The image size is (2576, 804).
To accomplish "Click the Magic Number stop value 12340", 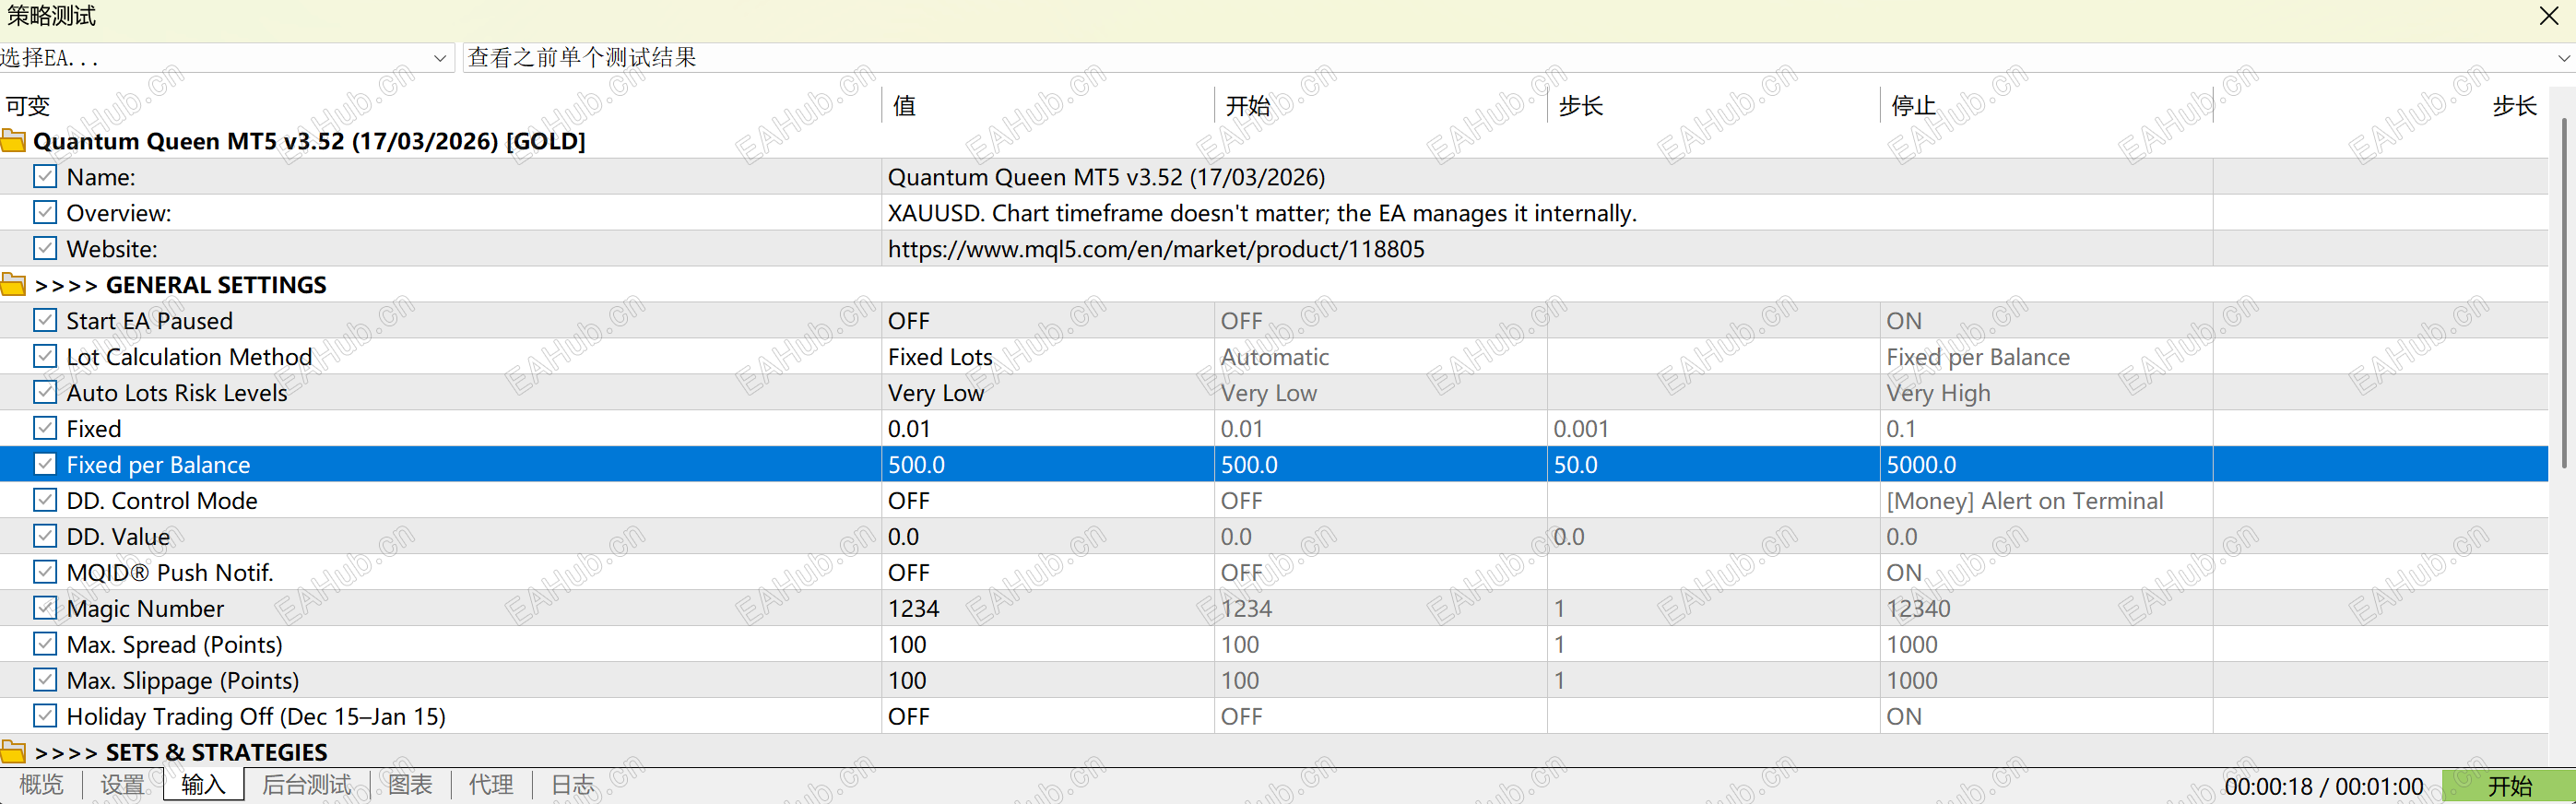I will tap(2046, 609).
